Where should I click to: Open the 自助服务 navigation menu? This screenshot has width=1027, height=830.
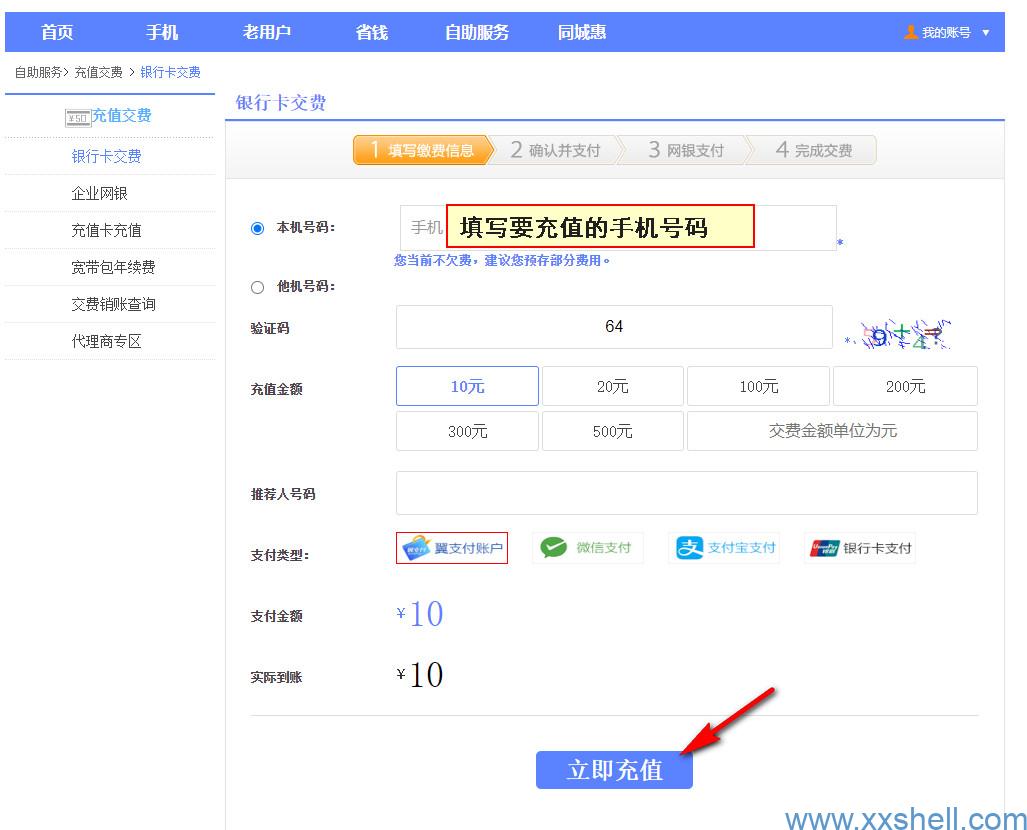pos(476,32)
